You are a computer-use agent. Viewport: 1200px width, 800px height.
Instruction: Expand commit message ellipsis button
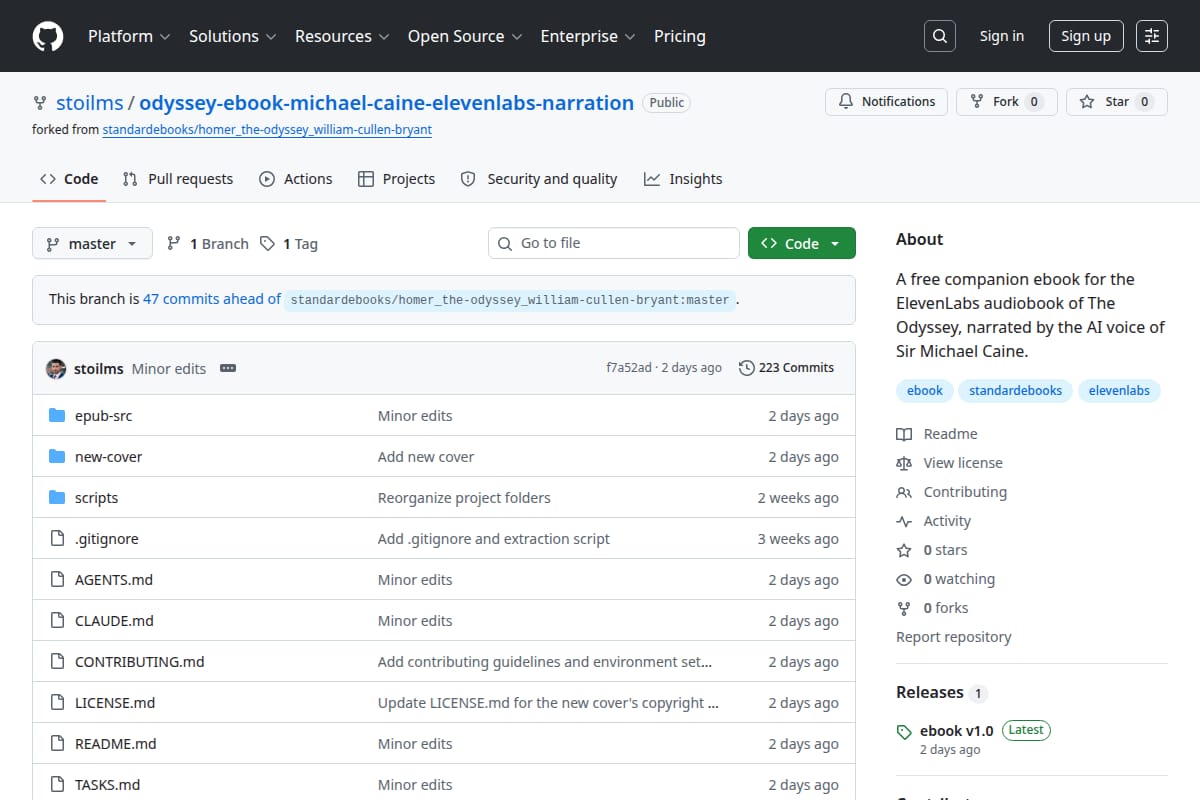pos(228,368)
